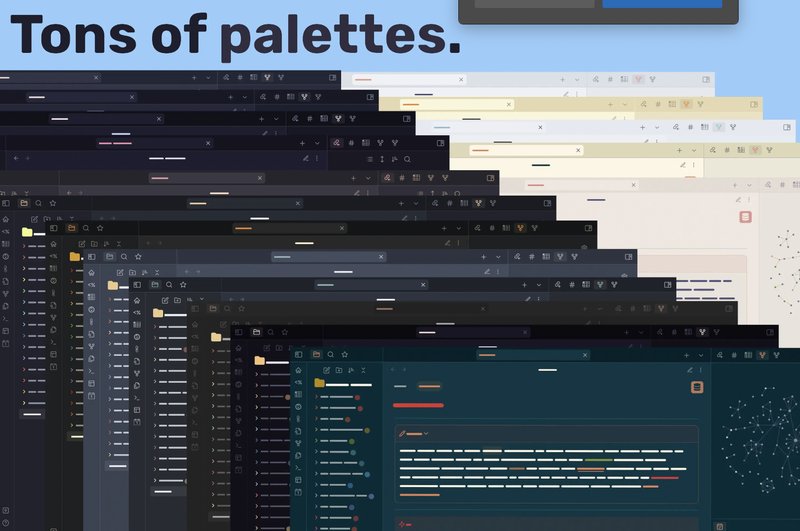Select the tab in the topmost white window
This screenshot has height=531, width=800.
(x=380, y=78)
